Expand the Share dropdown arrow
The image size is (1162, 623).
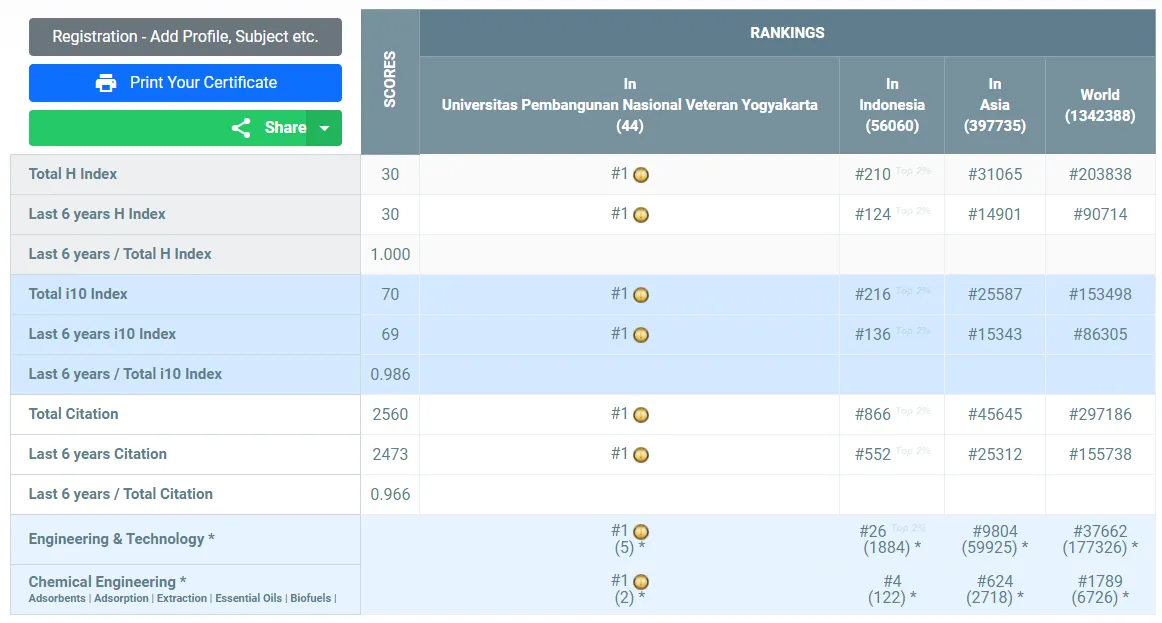point(324,128)
